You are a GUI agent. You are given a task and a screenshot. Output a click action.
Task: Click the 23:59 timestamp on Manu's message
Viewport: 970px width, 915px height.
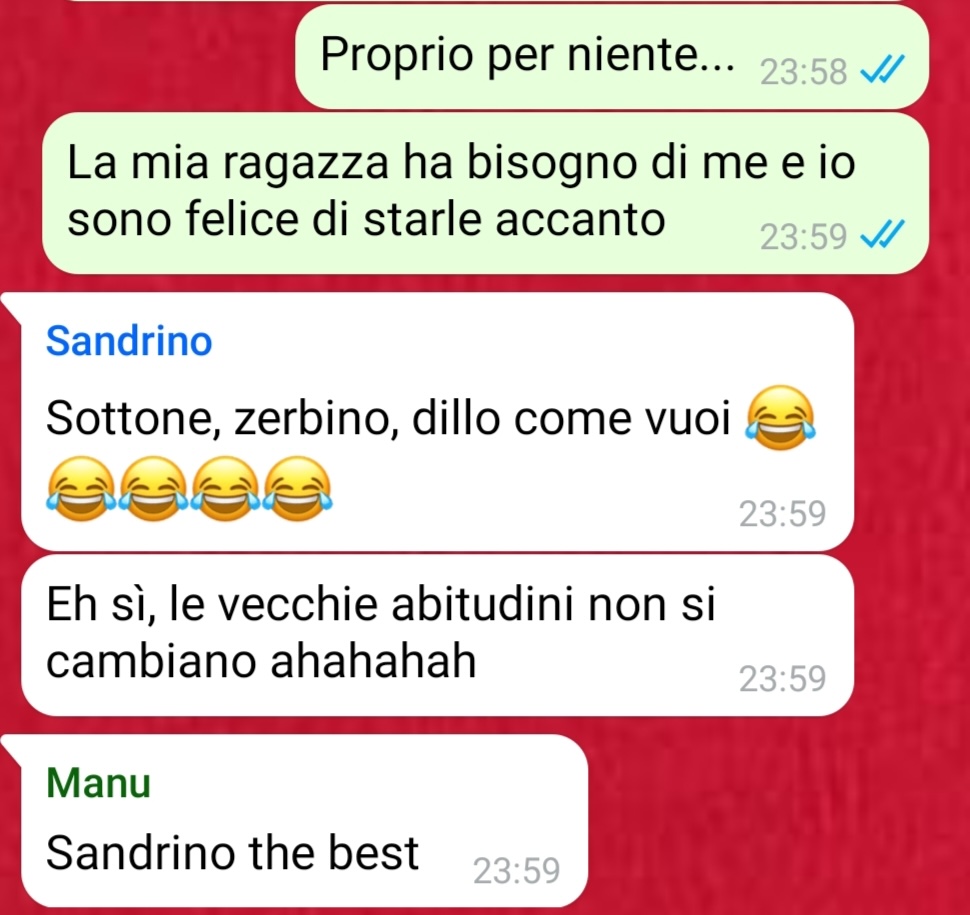coord(517,870)
